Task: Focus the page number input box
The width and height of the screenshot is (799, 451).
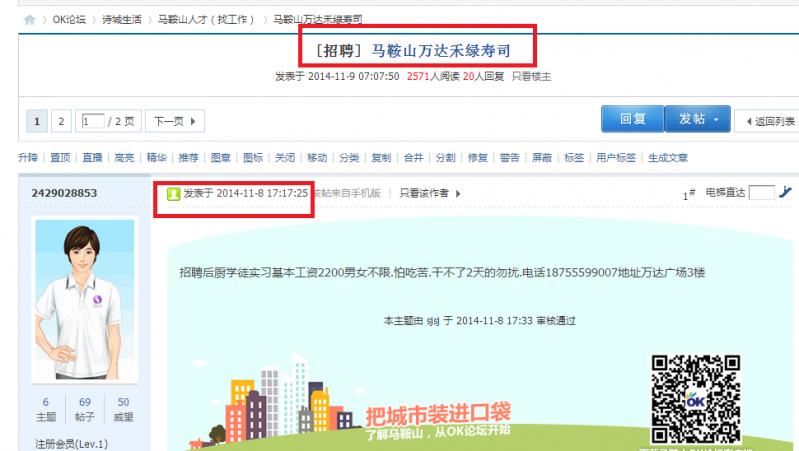Action: coord(93,121)
